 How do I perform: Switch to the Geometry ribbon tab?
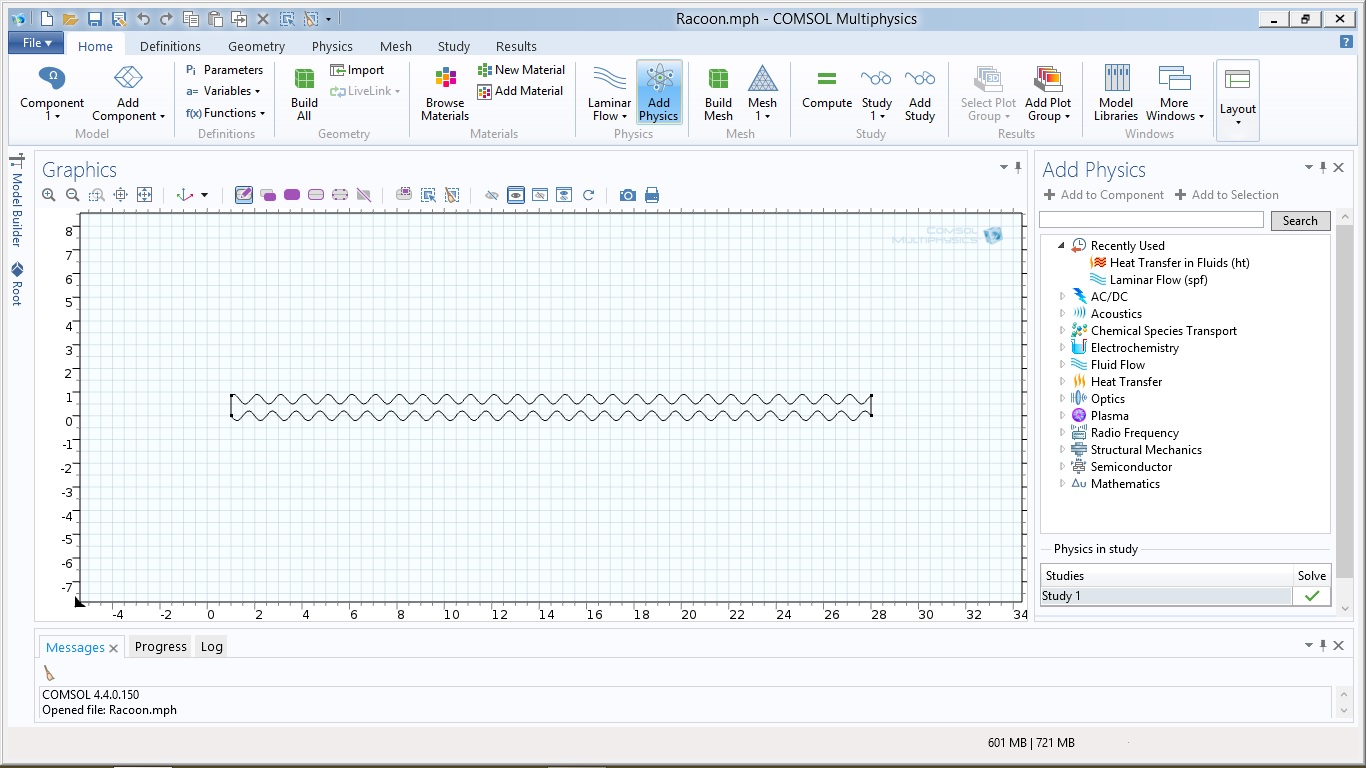(256, 46)
